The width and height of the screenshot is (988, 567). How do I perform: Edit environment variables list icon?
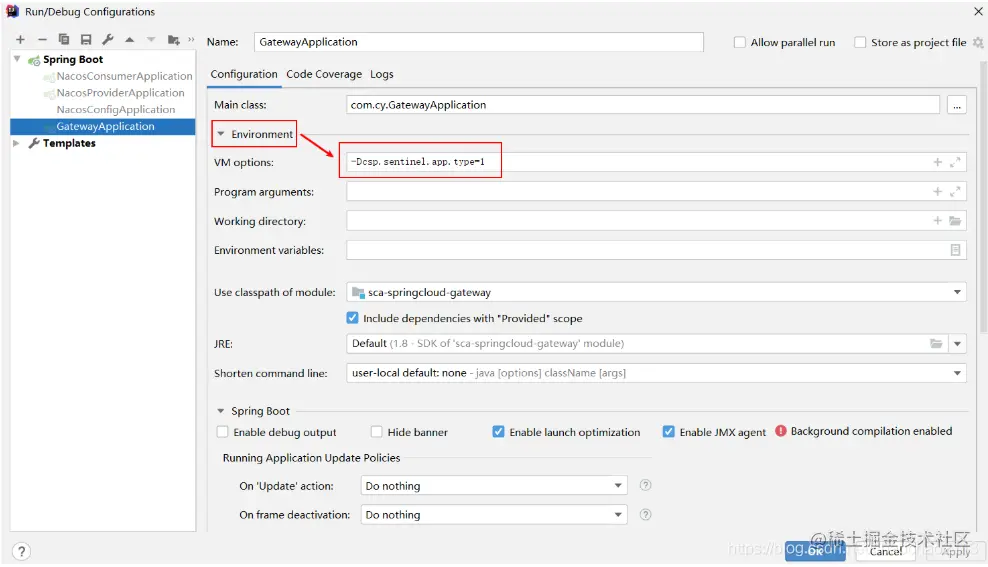[x=955, y=250]
